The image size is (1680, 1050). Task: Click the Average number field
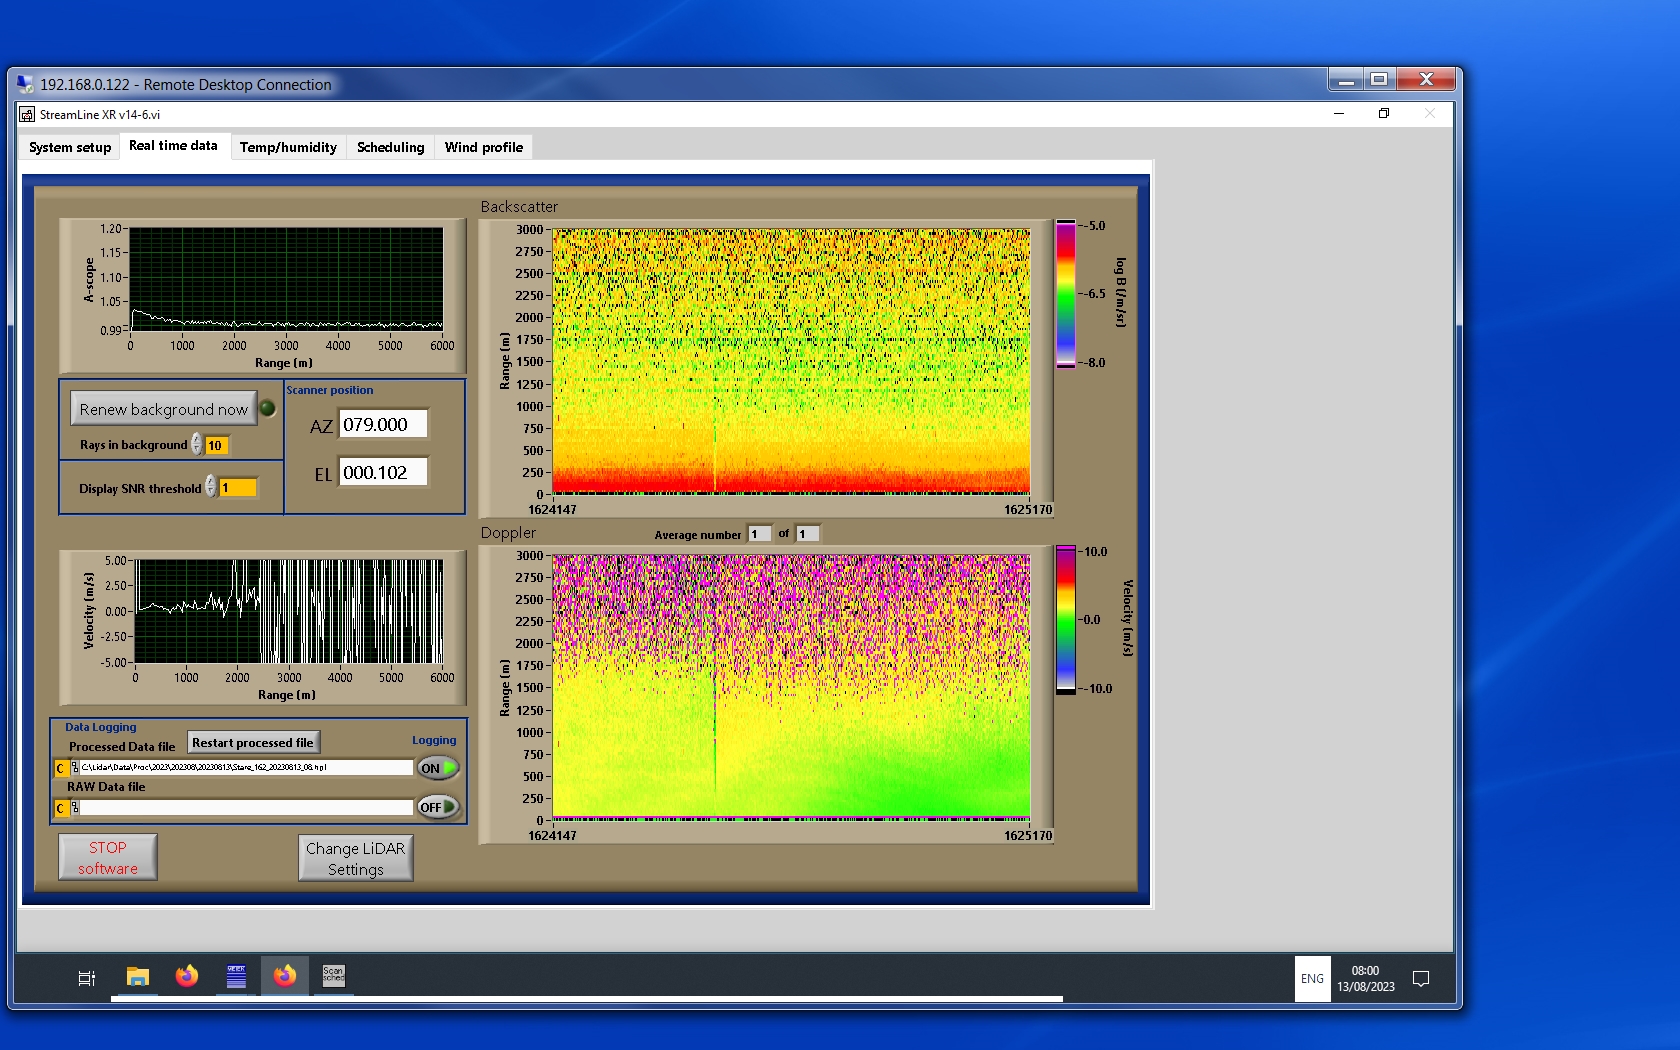pyautogui.click(x=759, y=534)
